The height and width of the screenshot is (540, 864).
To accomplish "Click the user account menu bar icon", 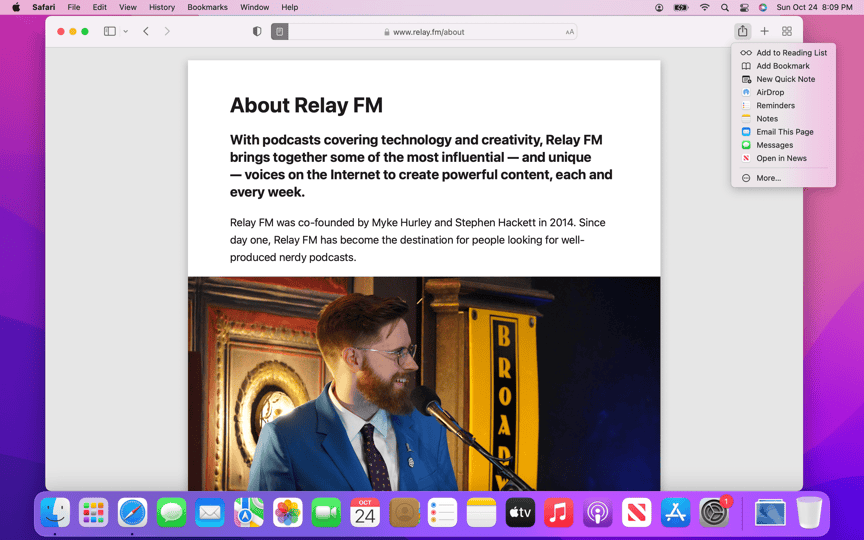I will point(659,7).
